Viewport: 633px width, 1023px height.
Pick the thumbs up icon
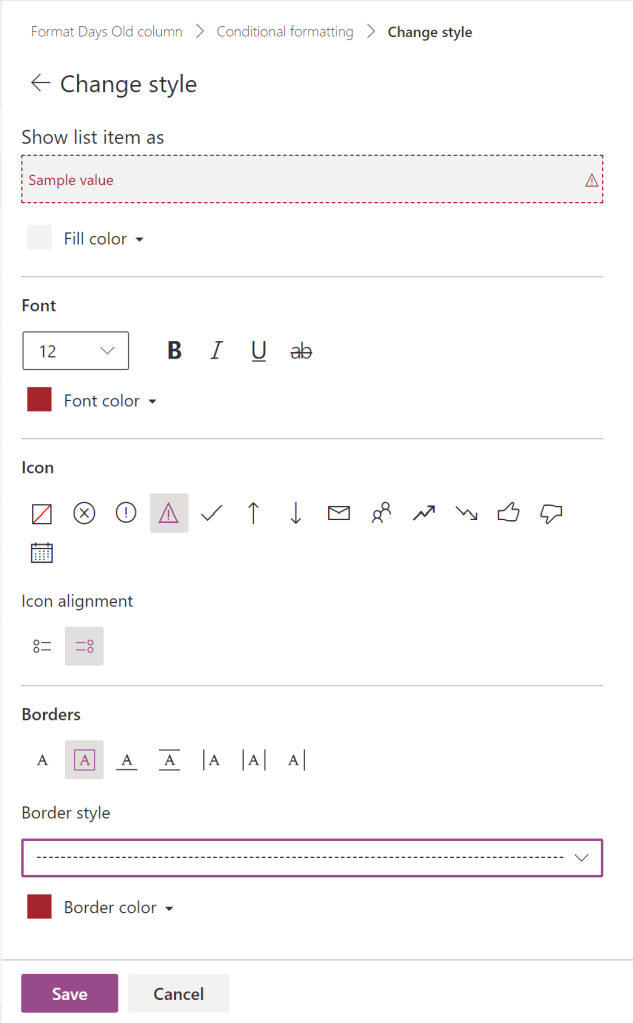(x=509, y=513)
